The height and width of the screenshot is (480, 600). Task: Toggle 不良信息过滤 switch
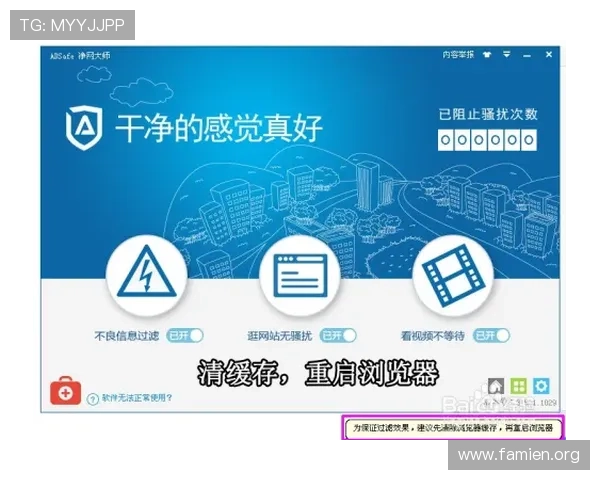(185, 336)
